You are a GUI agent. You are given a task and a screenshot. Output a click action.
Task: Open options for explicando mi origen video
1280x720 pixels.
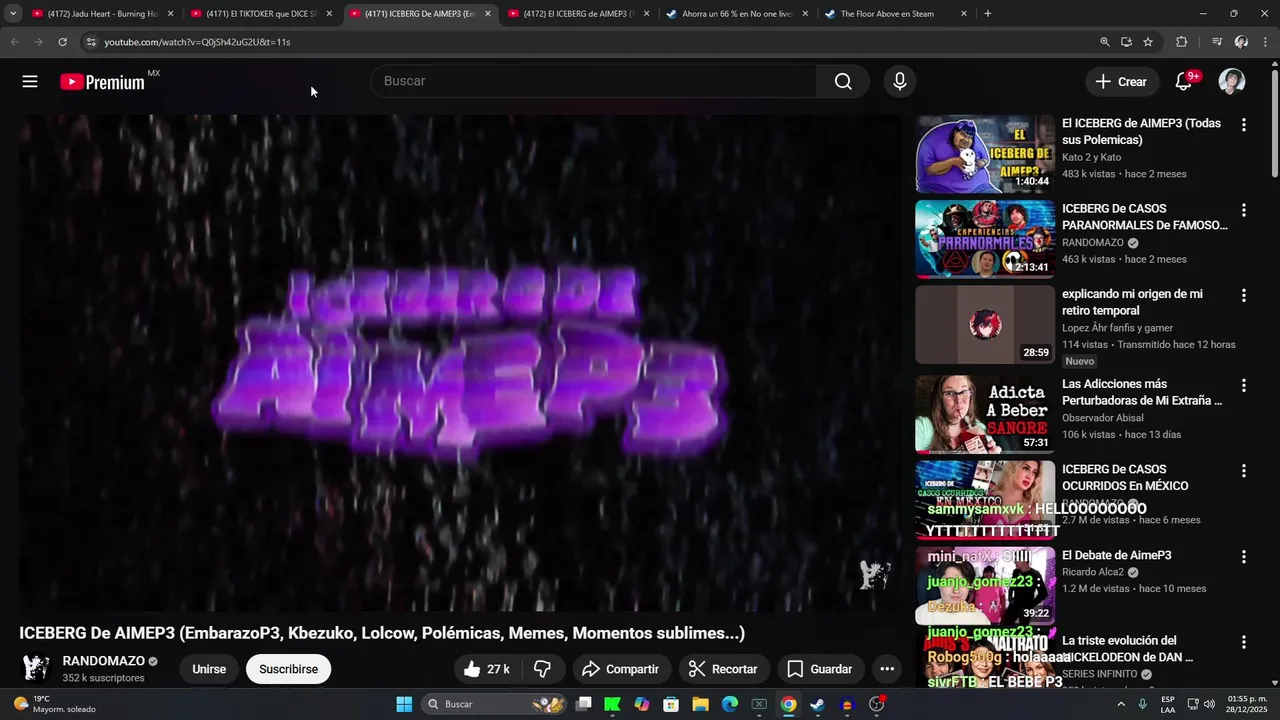click(1244, 296)
